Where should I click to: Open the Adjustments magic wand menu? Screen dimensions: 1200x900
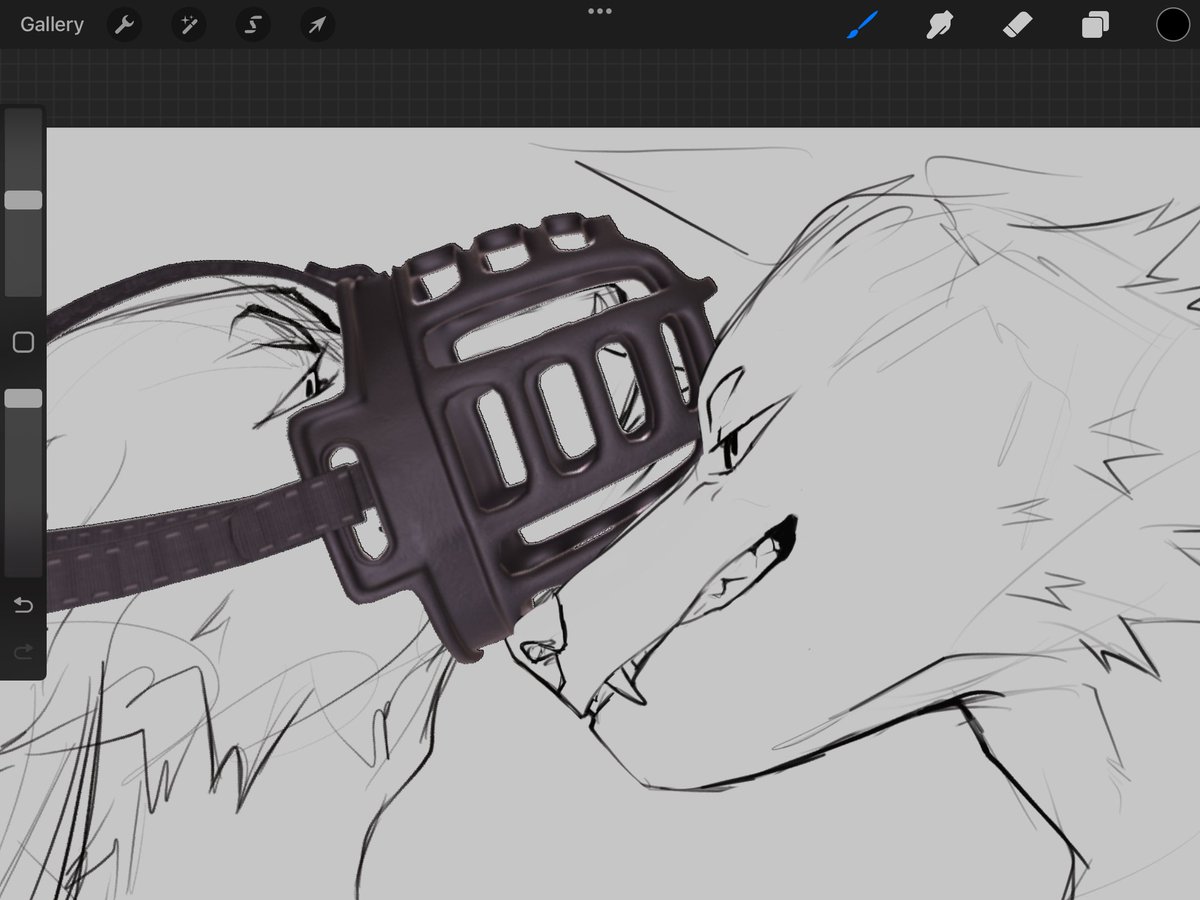[188, 25]
